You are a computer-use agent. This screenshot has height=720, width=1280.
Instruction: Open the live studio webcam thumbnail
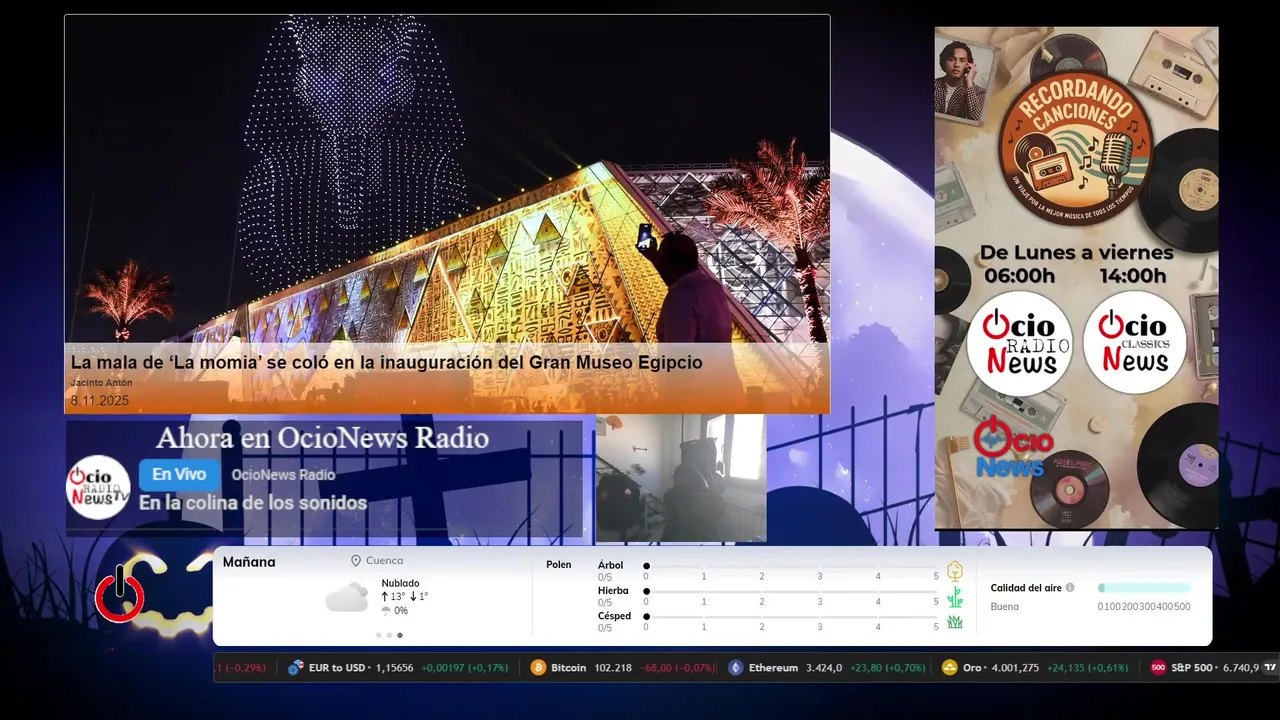click(x=681, y=478)
